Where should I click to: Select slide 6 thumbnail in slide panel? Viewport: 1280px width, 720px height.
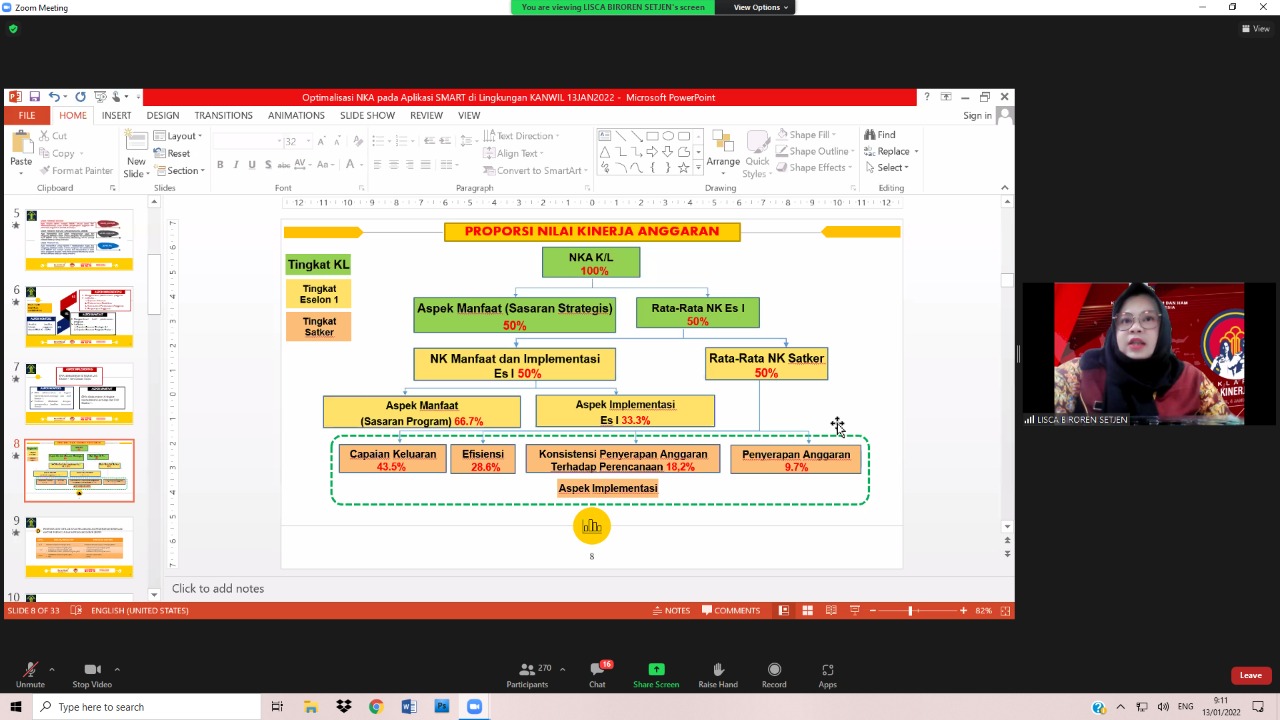coord(79,317)
